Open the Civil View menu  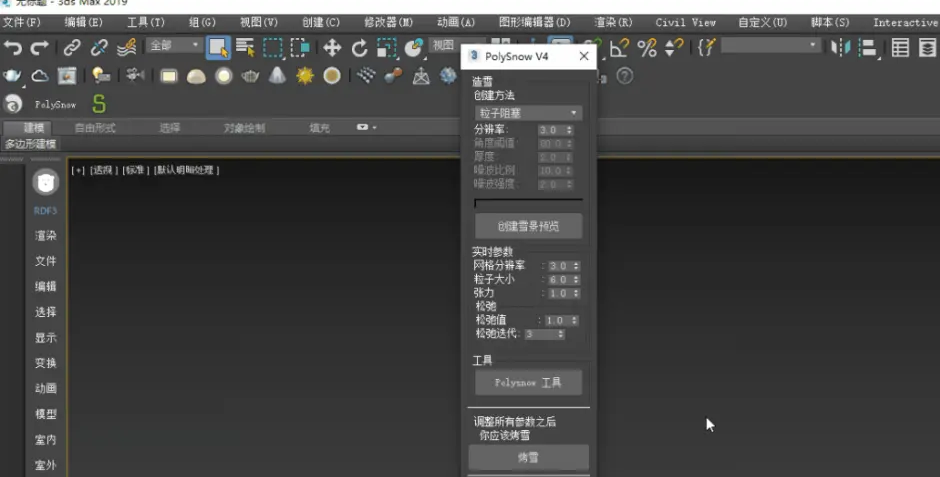click(x=686, y=22)
